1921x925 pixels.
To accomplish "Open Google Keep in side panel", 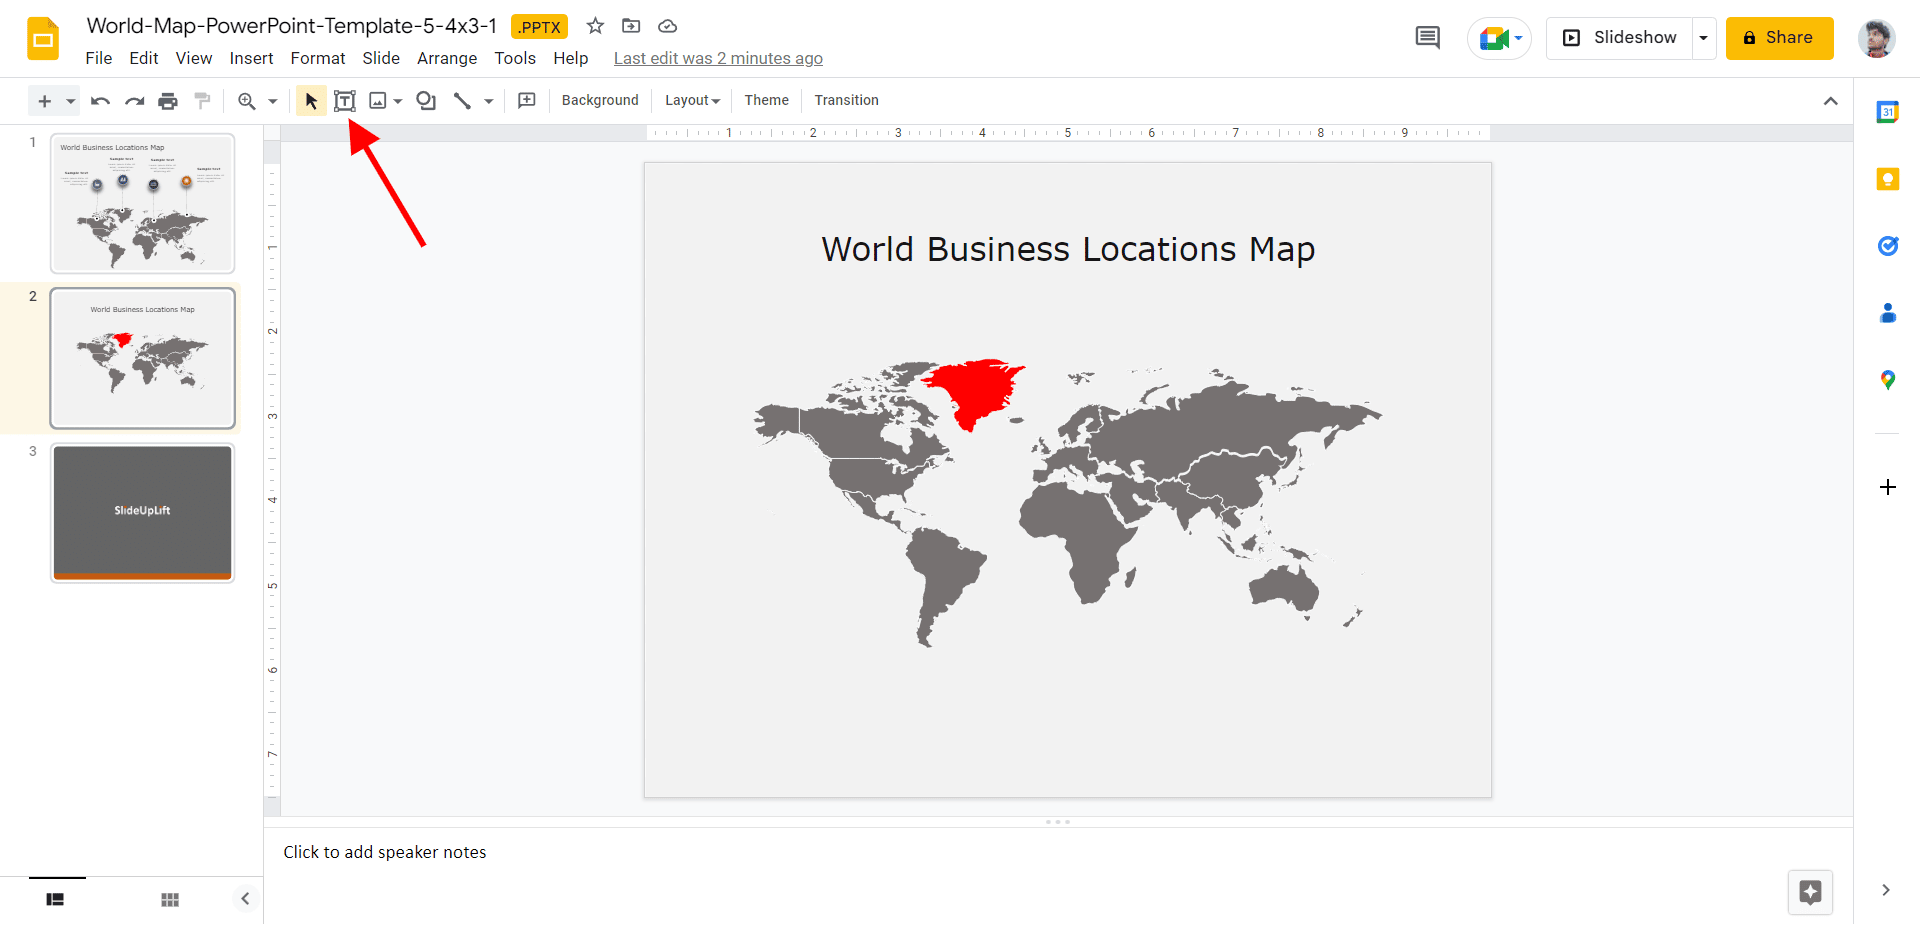I will coord(1887,179).
